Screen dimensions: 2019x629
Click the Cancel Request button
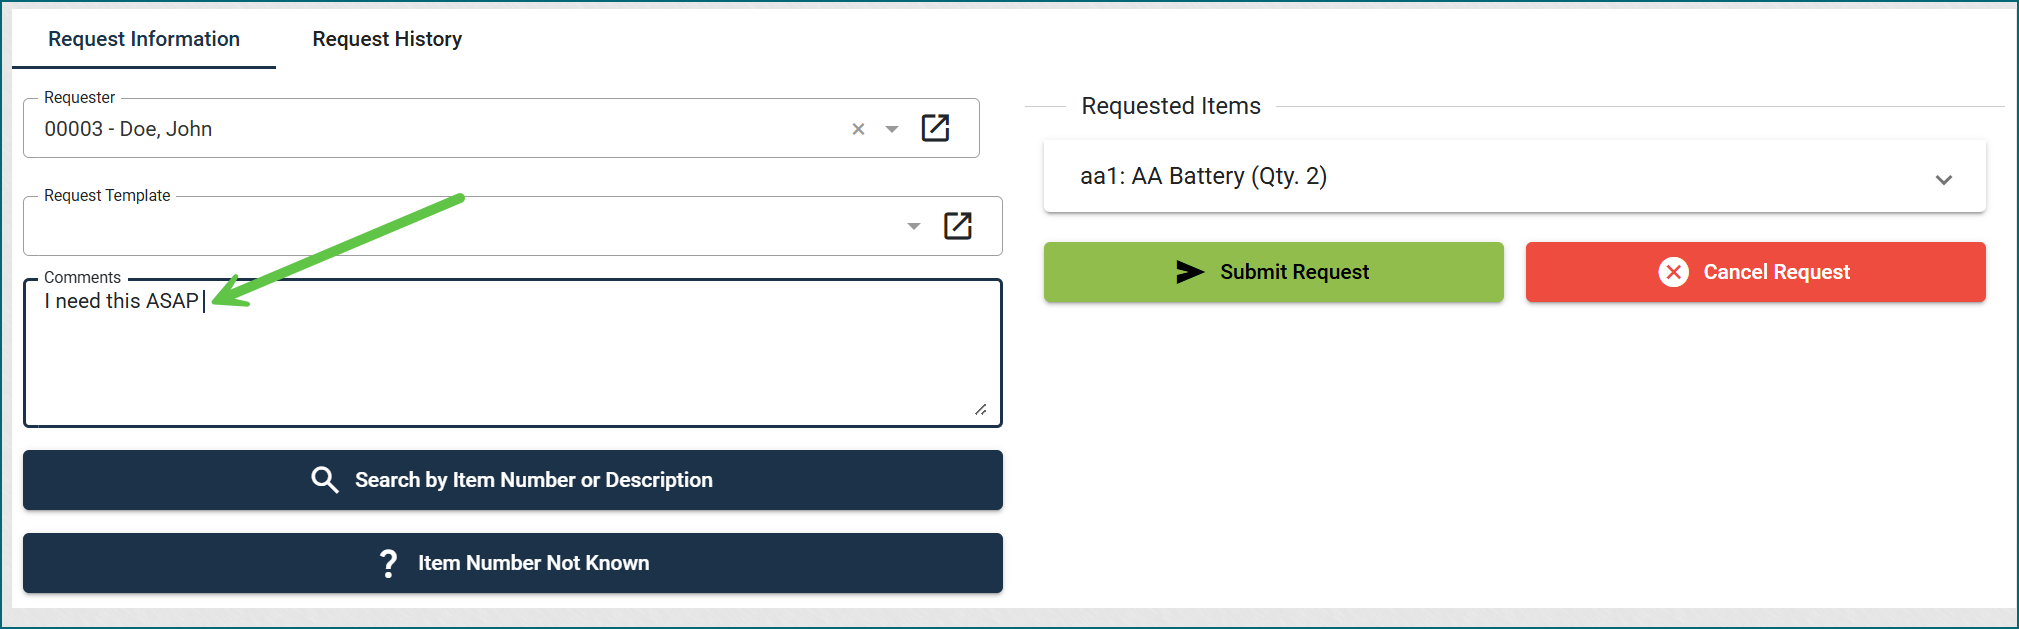[1756, 272]
